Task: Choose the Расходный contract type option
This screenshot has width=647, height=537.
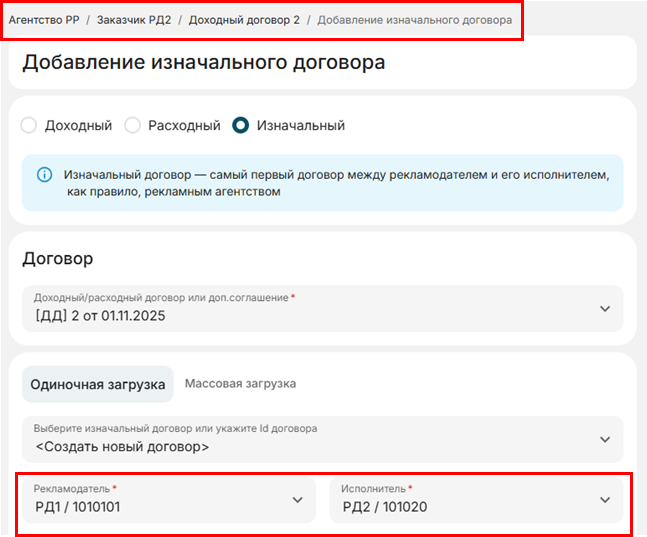Action: coord(132,126)
